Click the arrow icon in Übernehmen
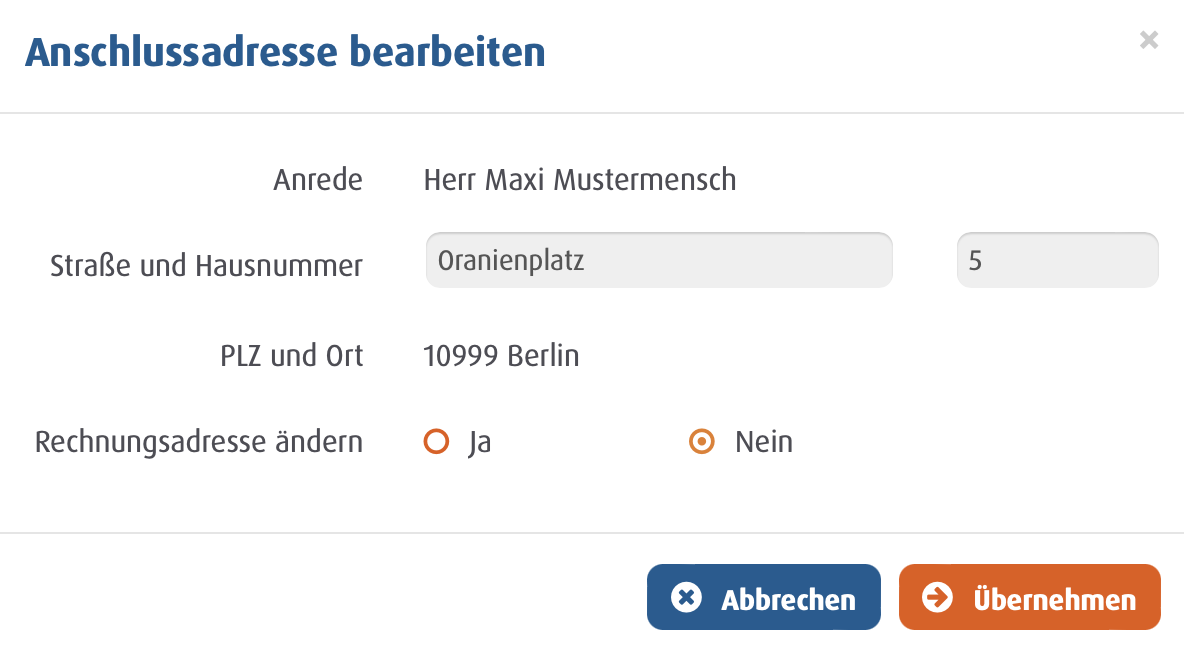1184x654 pixels. pos(937,597)
